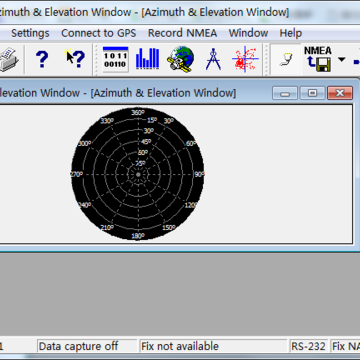Click the 360° label on the polar plot

coord(138,113)
